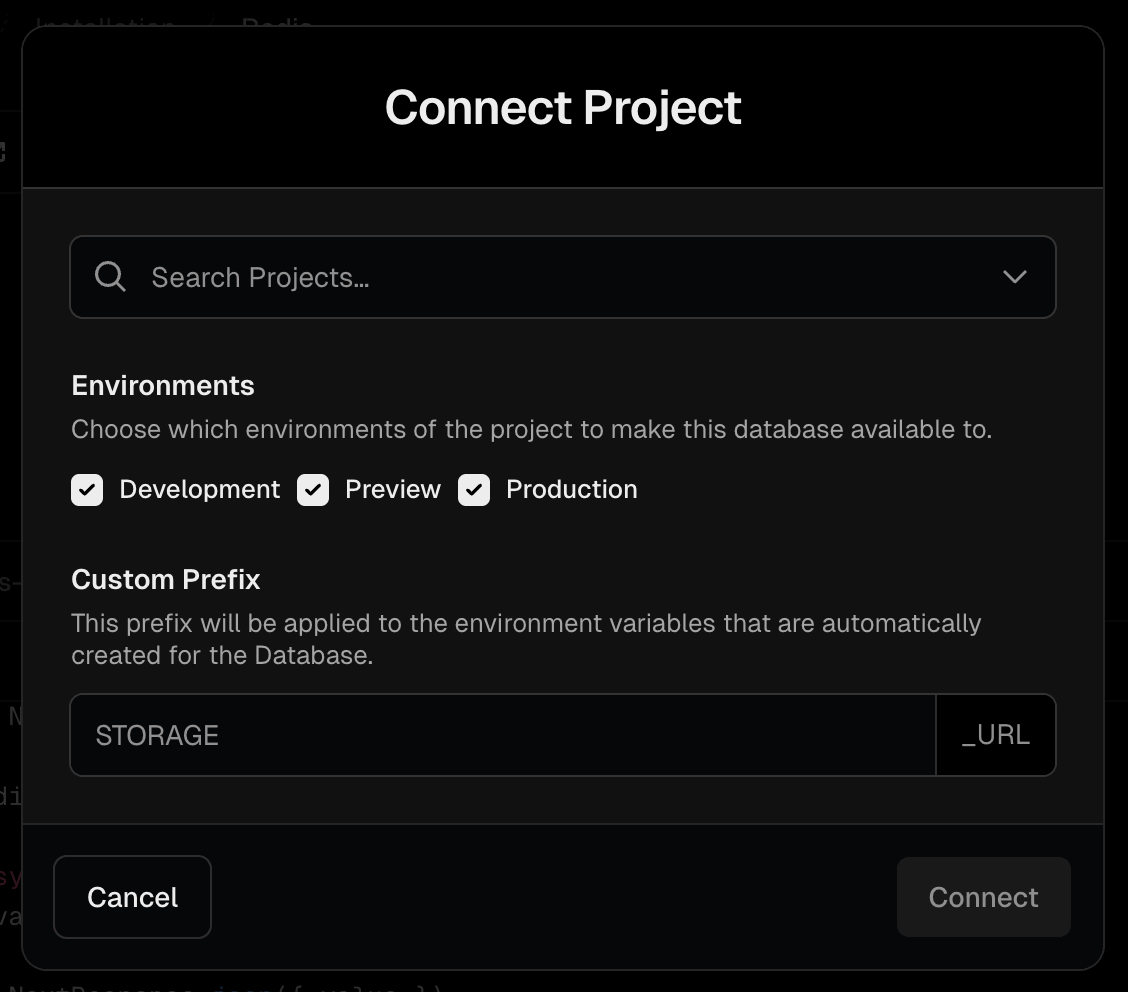Click the custom prefix description paragraph
Image resolution: width=1128 pixels, height=992 pixels.
click(x=526, y=639)
